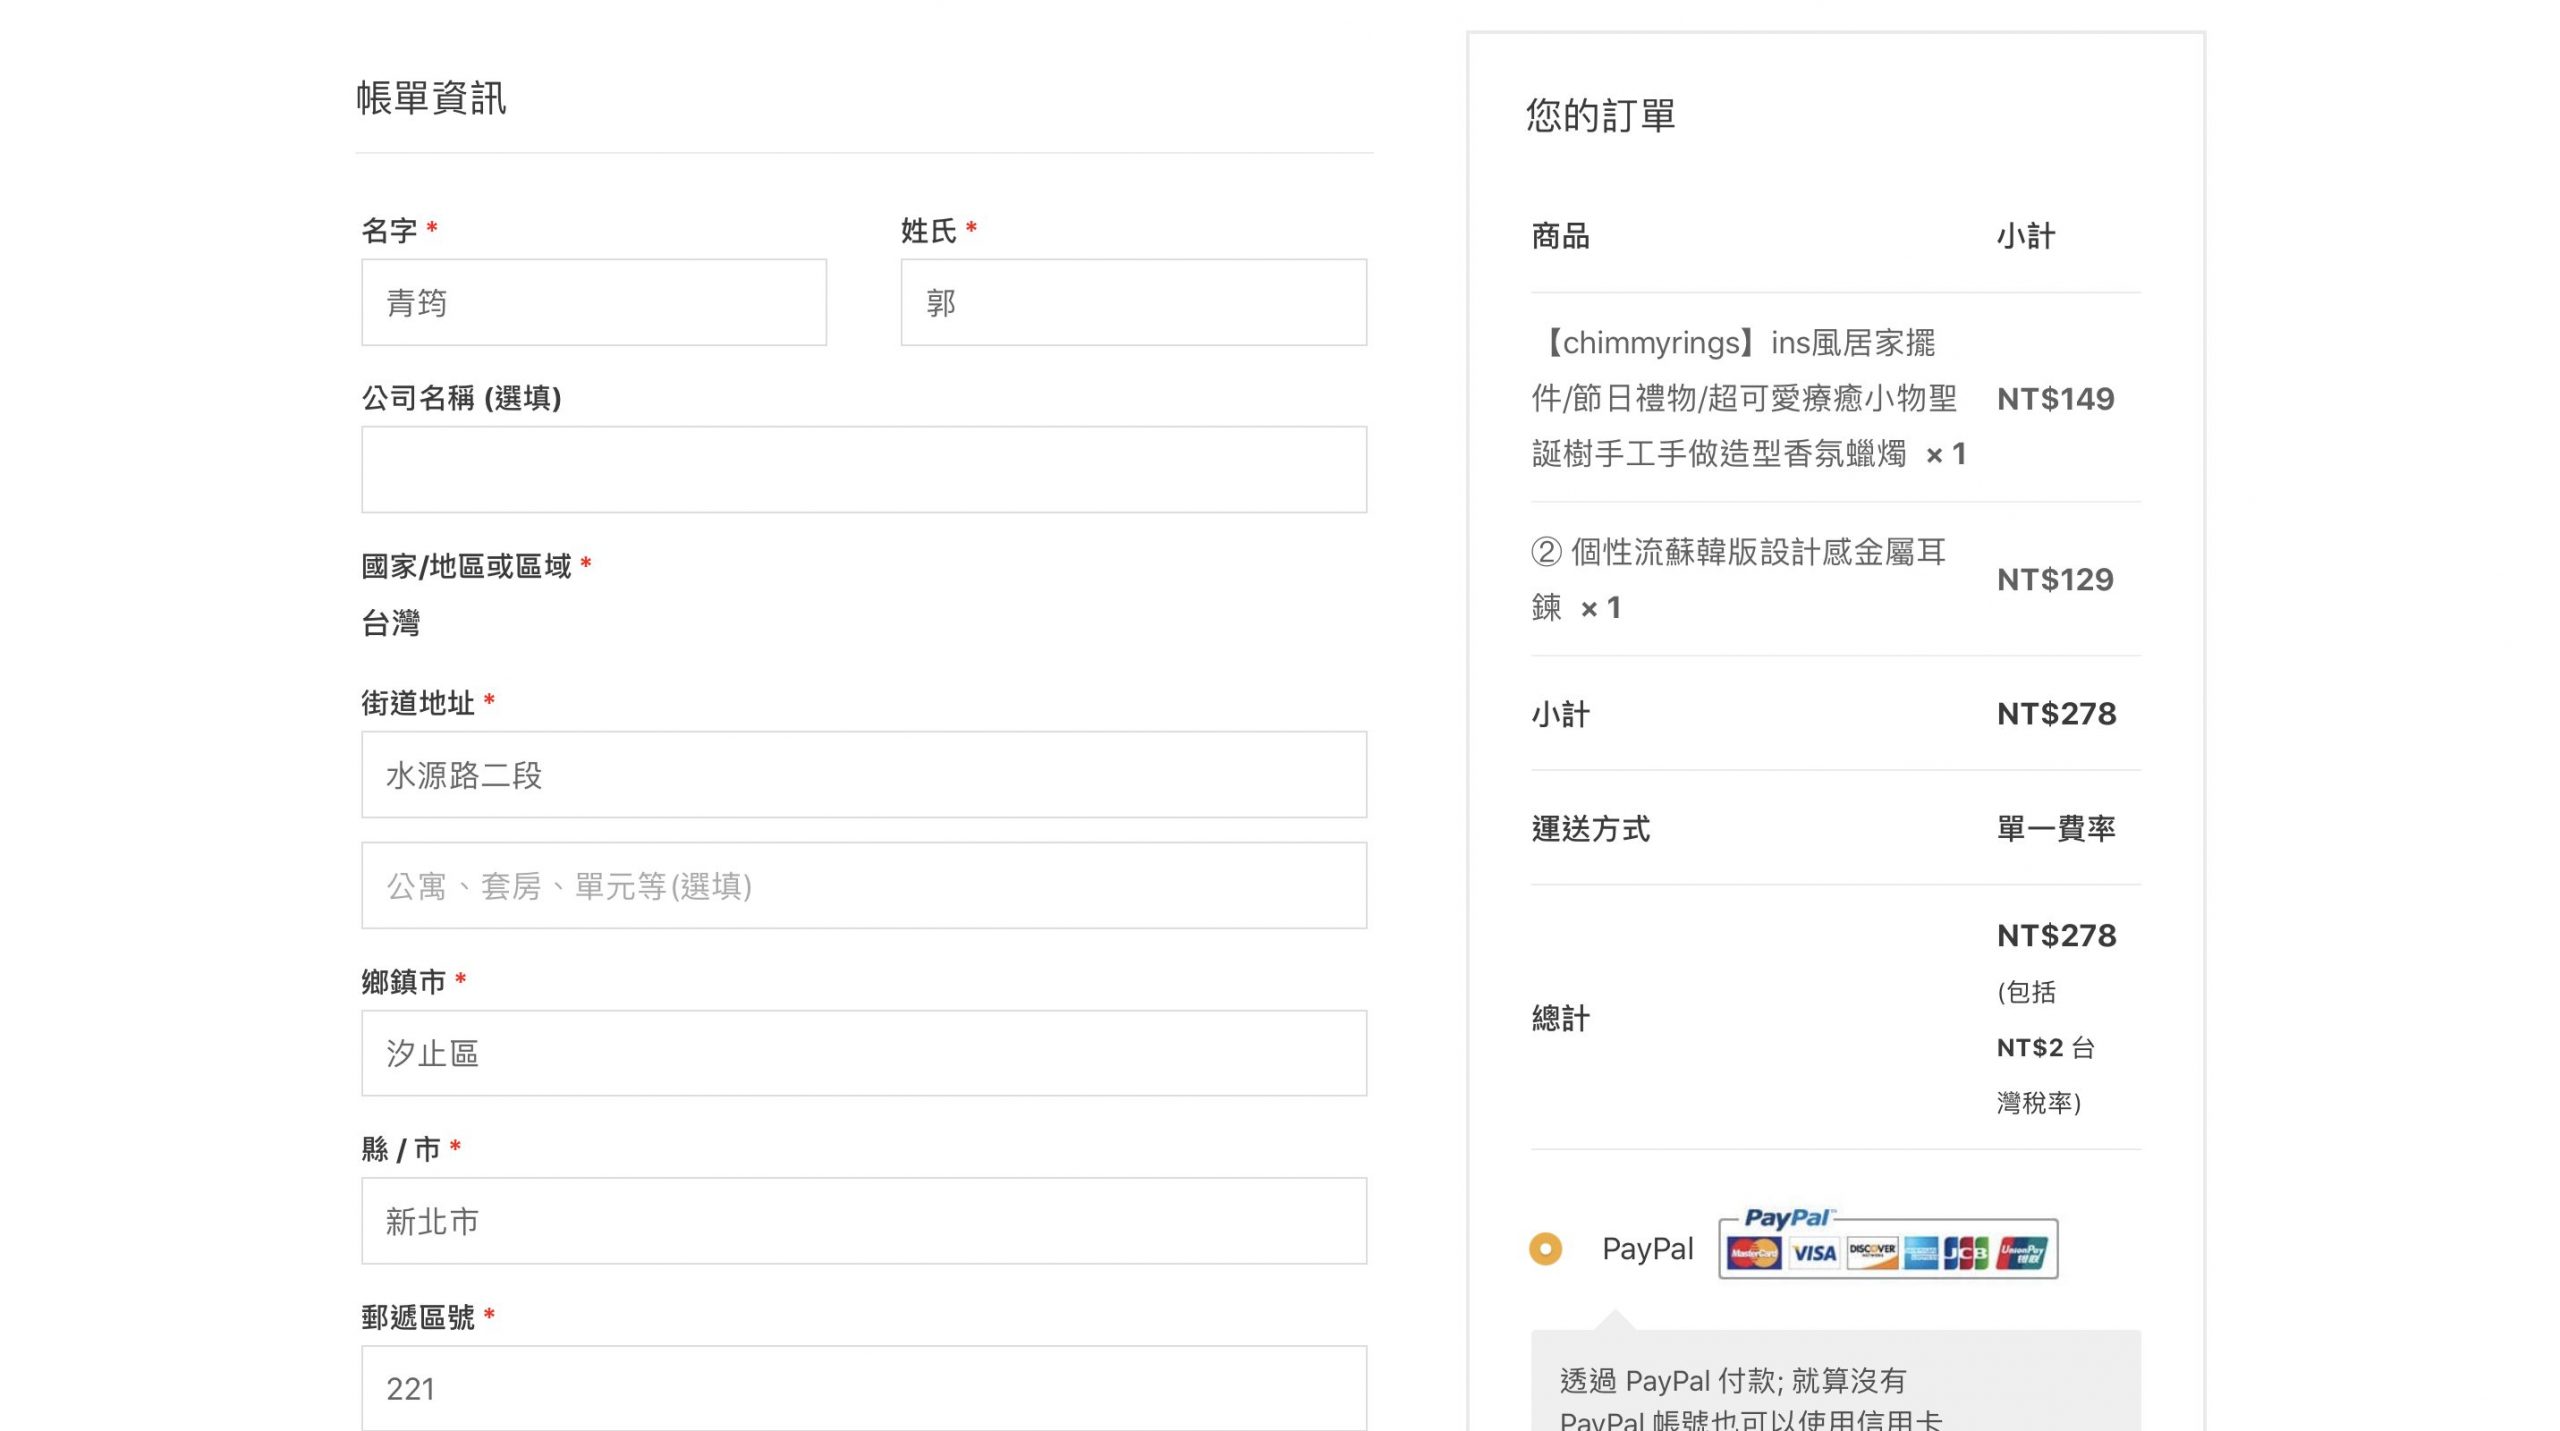Click the 街道地址 street address field
This screenshot has width=2560, height=1431.
pyautogui.click(x=864, y=775)
